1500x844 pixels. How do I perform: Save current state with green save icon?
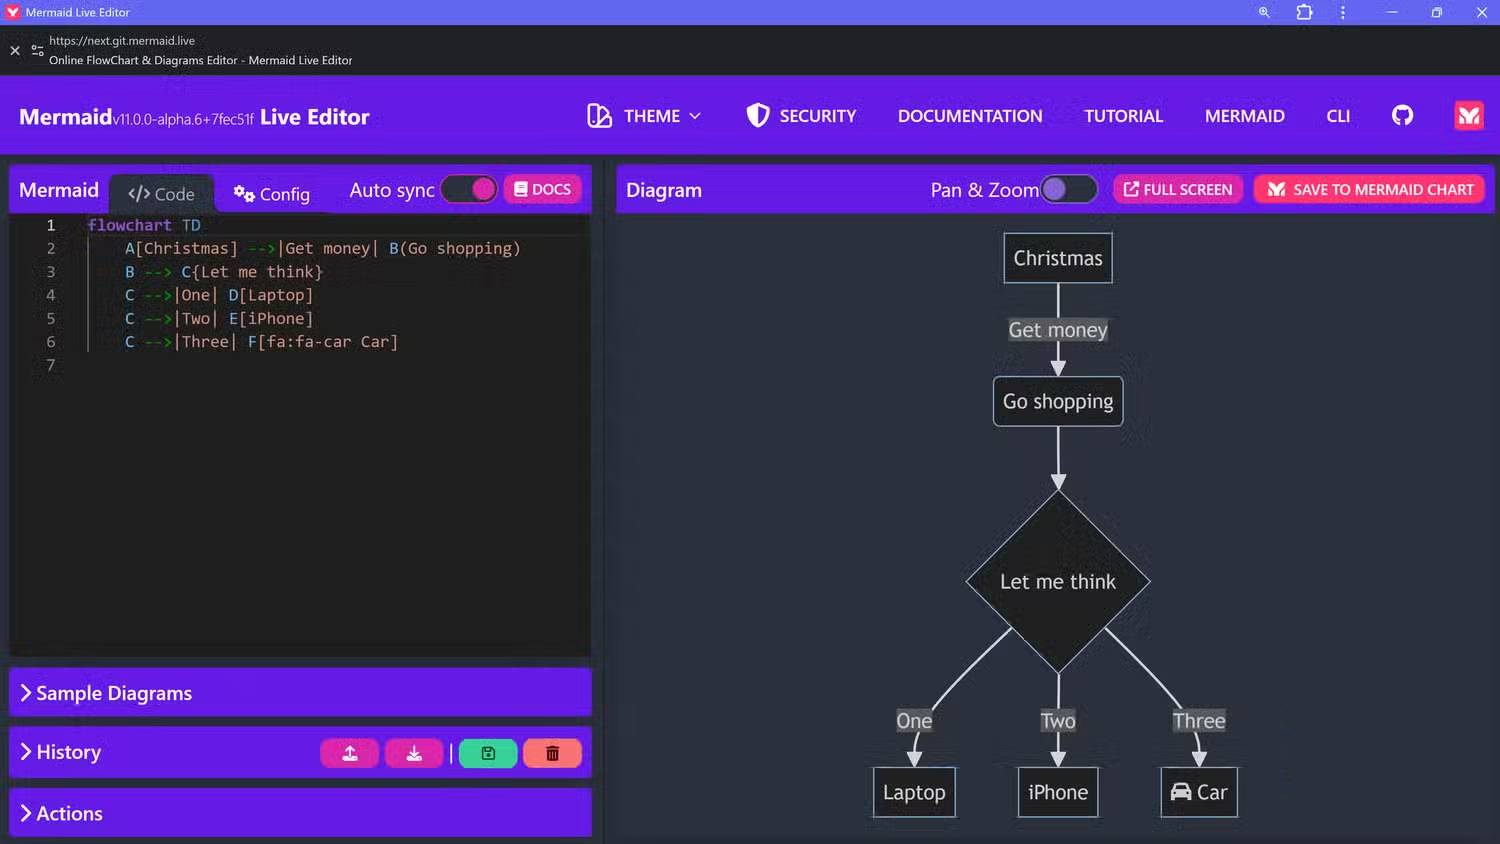488,753
